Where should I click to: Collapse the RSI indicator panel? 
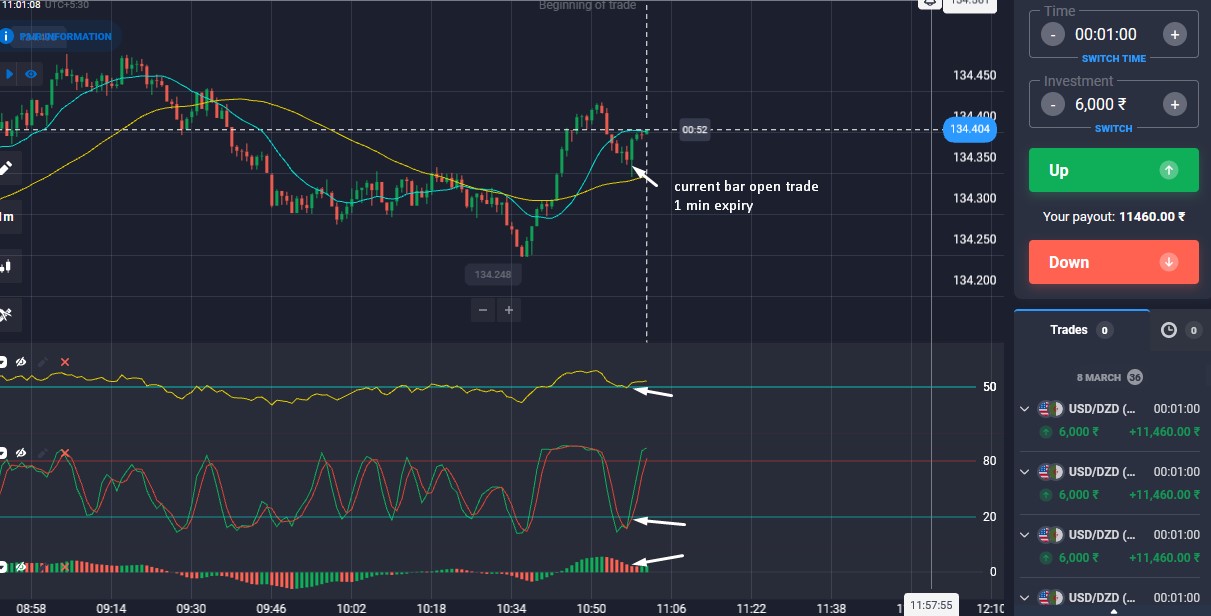[3, 362]
